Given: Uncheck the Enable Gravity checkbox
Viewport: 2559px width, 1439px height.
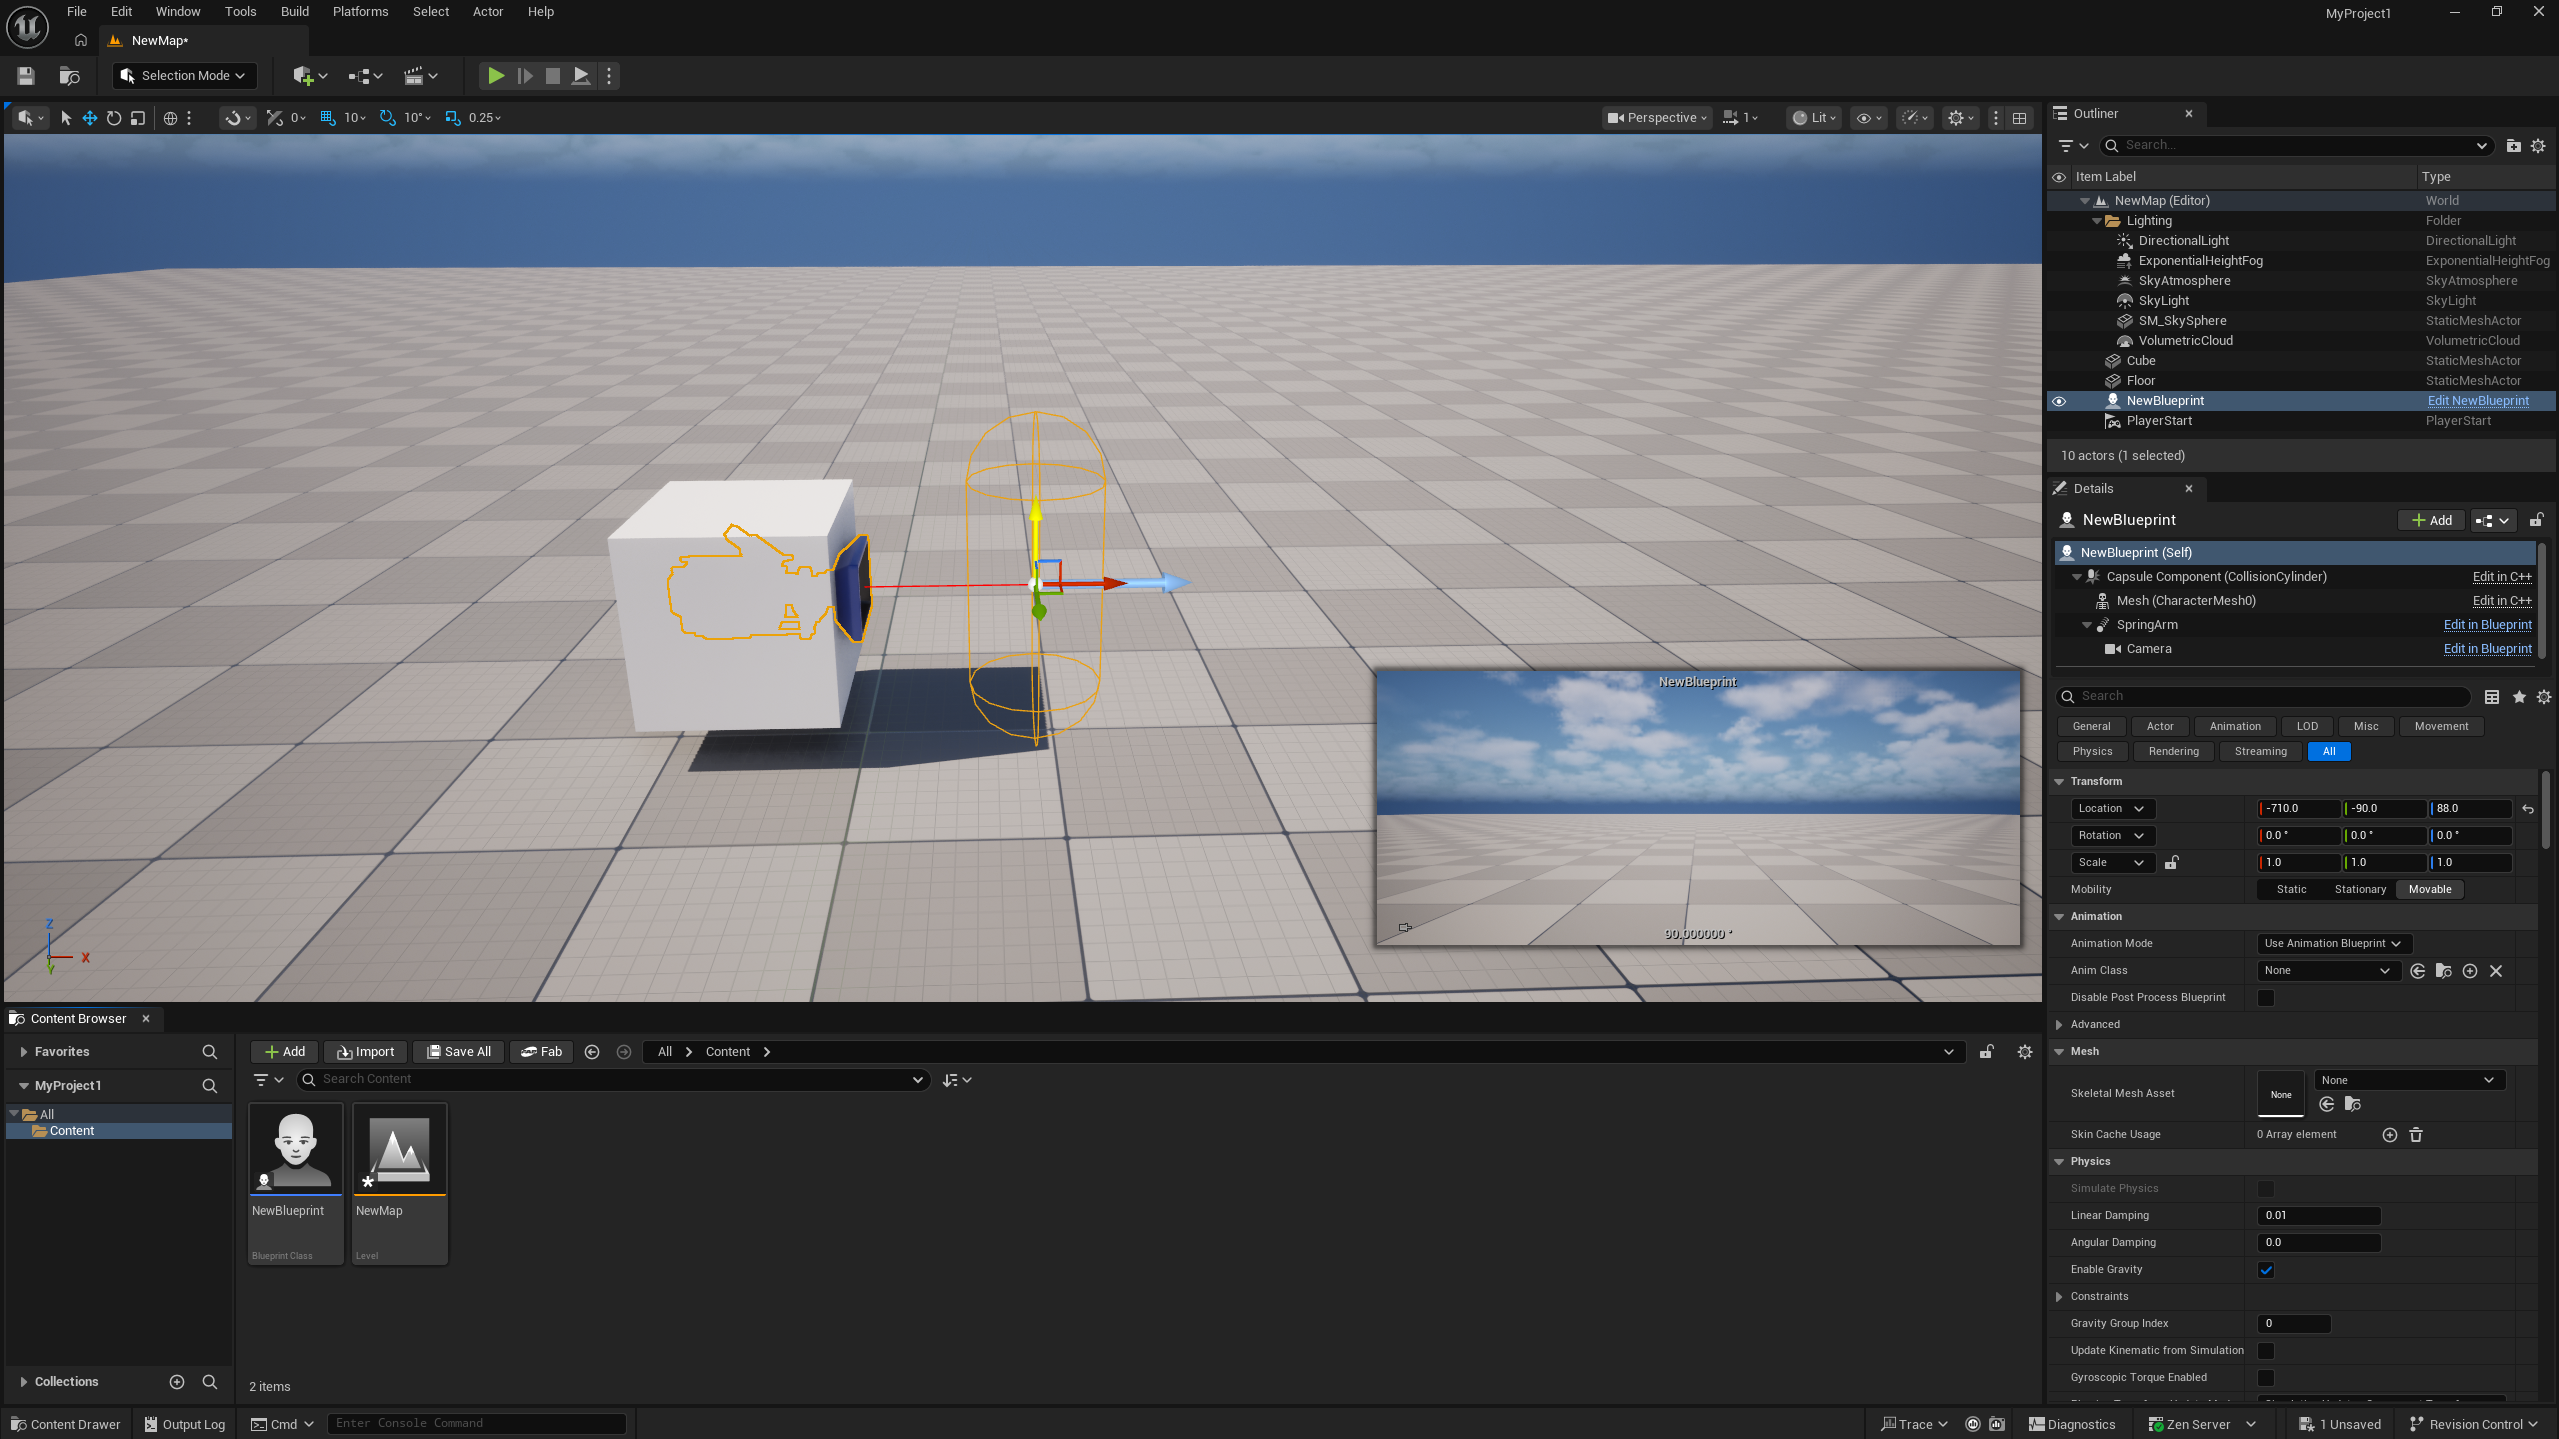Looking at the screenshot, I should pyautogui.click(x=2266, y=1270).
